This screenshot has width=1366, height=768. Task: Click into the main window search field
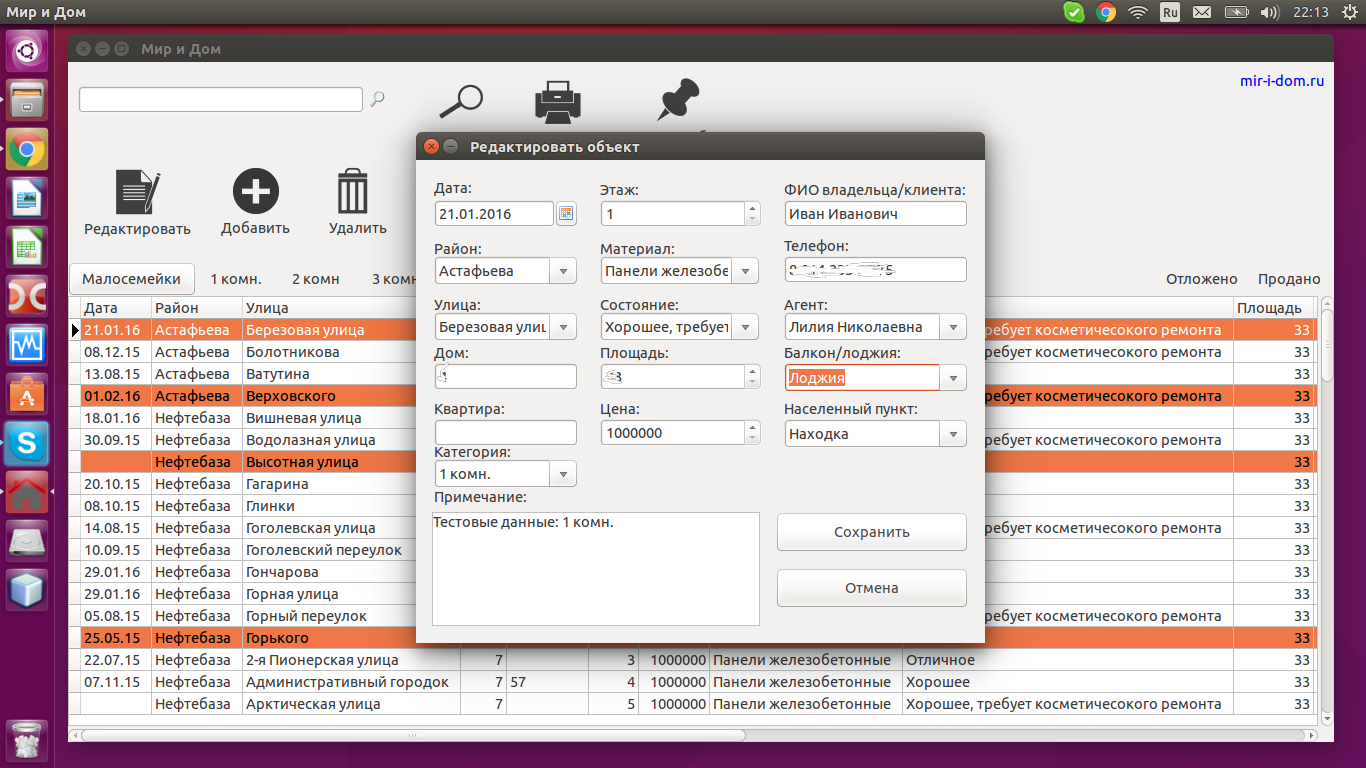pyautogui.click(x=221, y=99)
